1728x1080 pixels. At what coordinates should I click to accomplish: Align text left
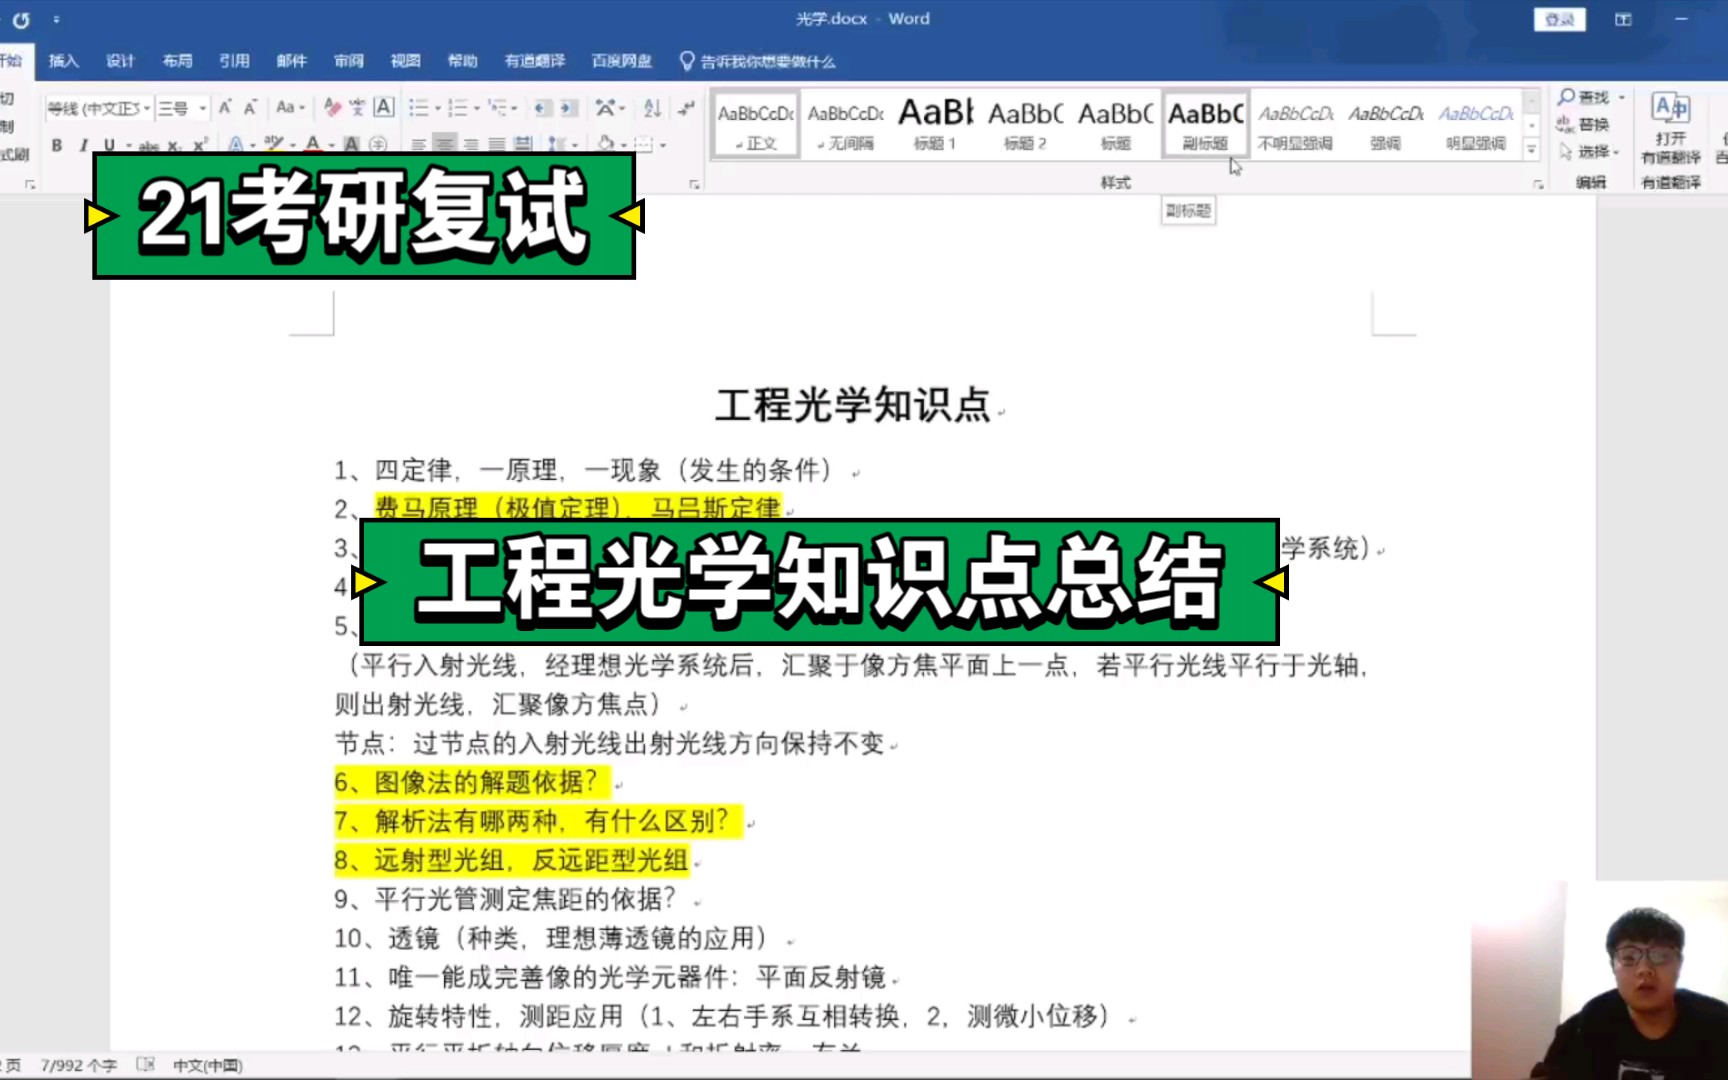[x=419, y=145]
